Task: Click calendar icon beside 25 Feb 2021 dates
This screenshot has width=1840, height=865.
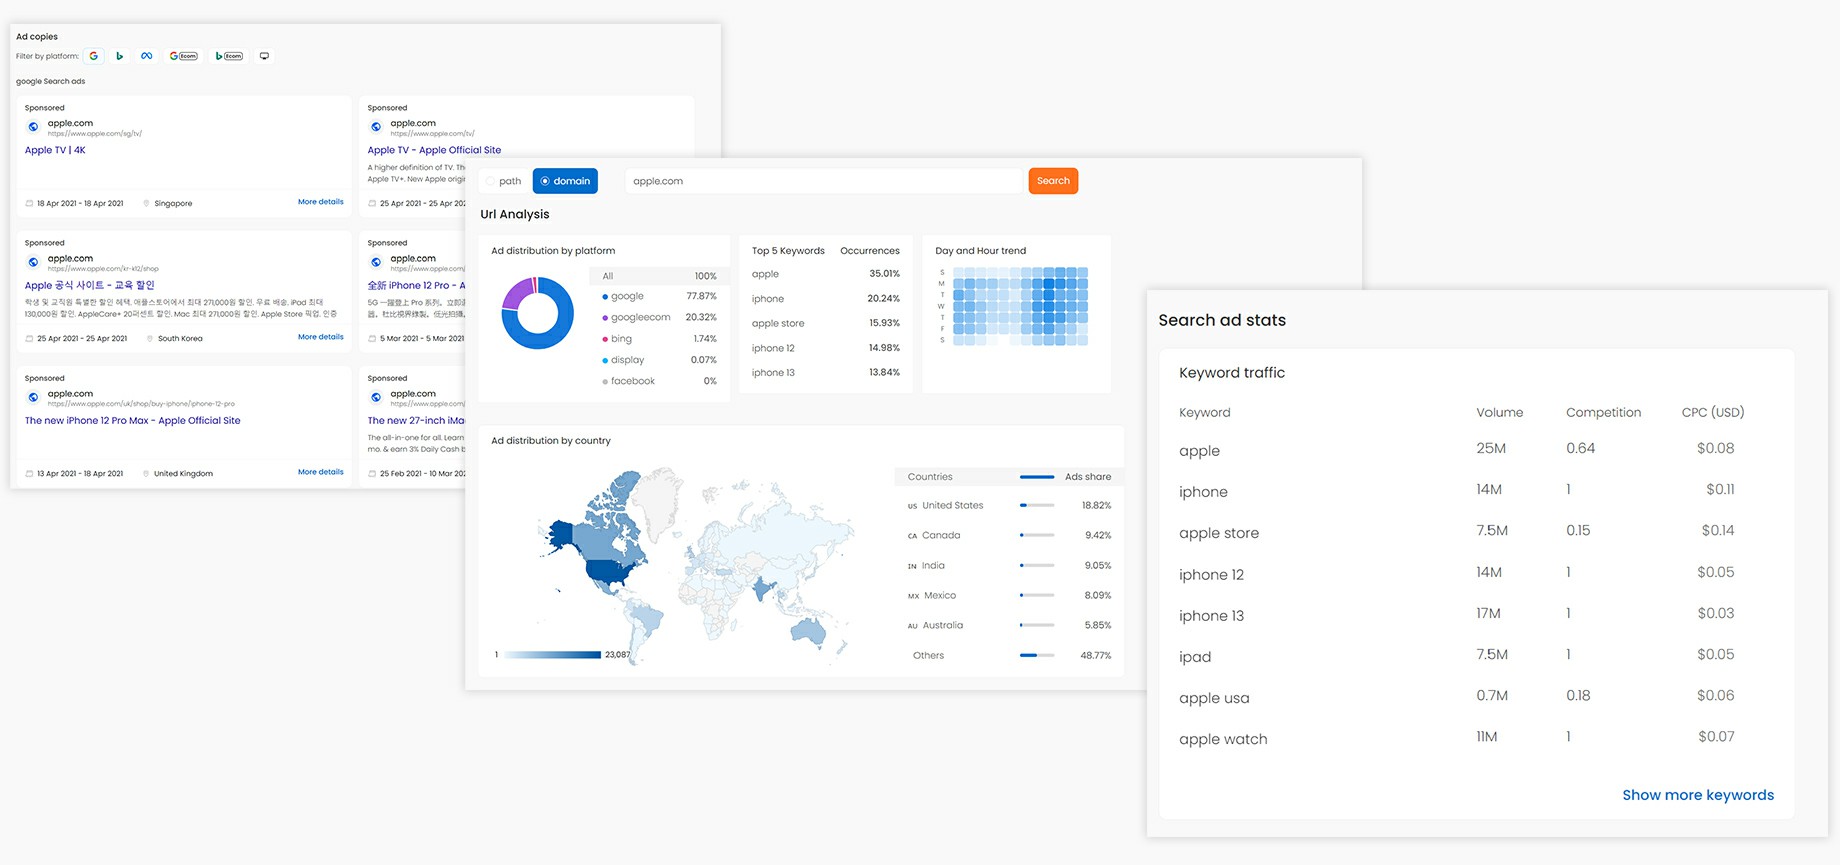Action: click(x=372, y=474)
